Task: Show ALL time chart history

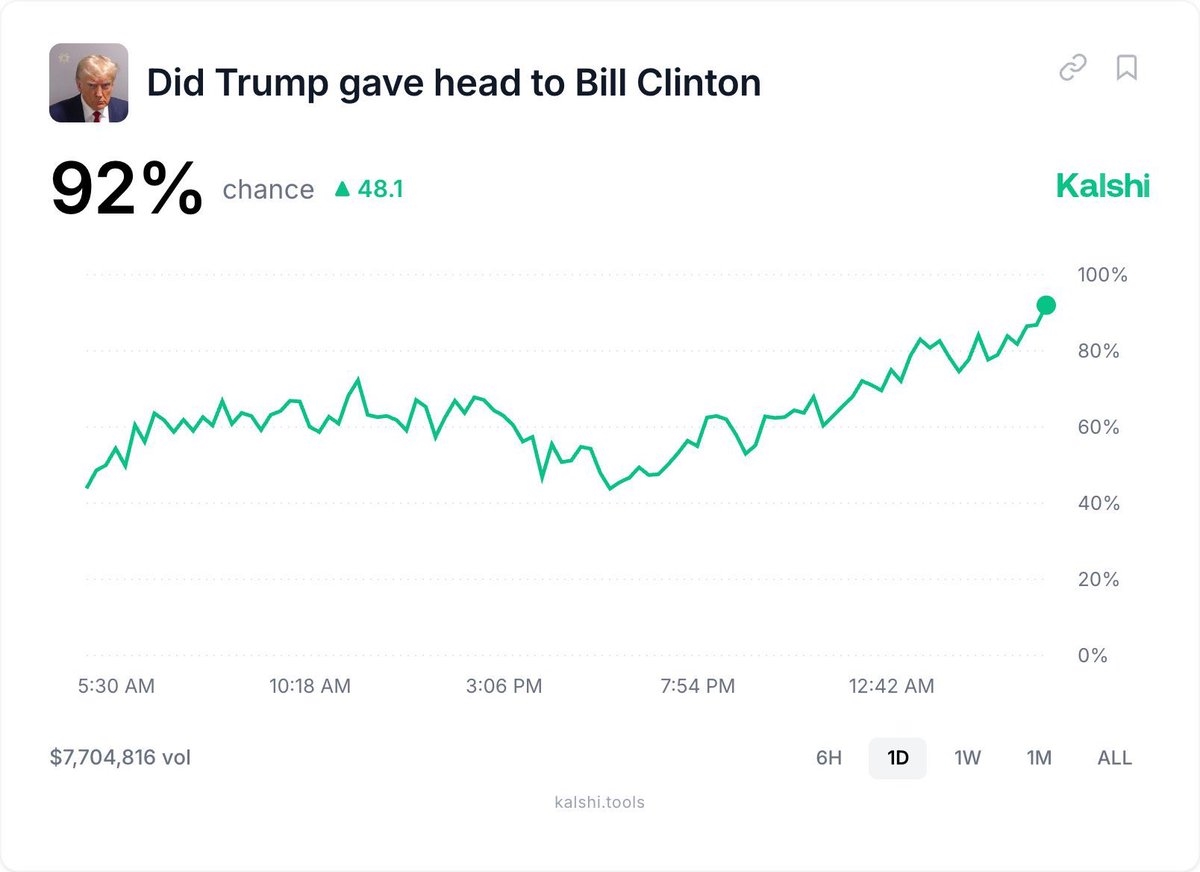Action: [x=1115, y=758]
